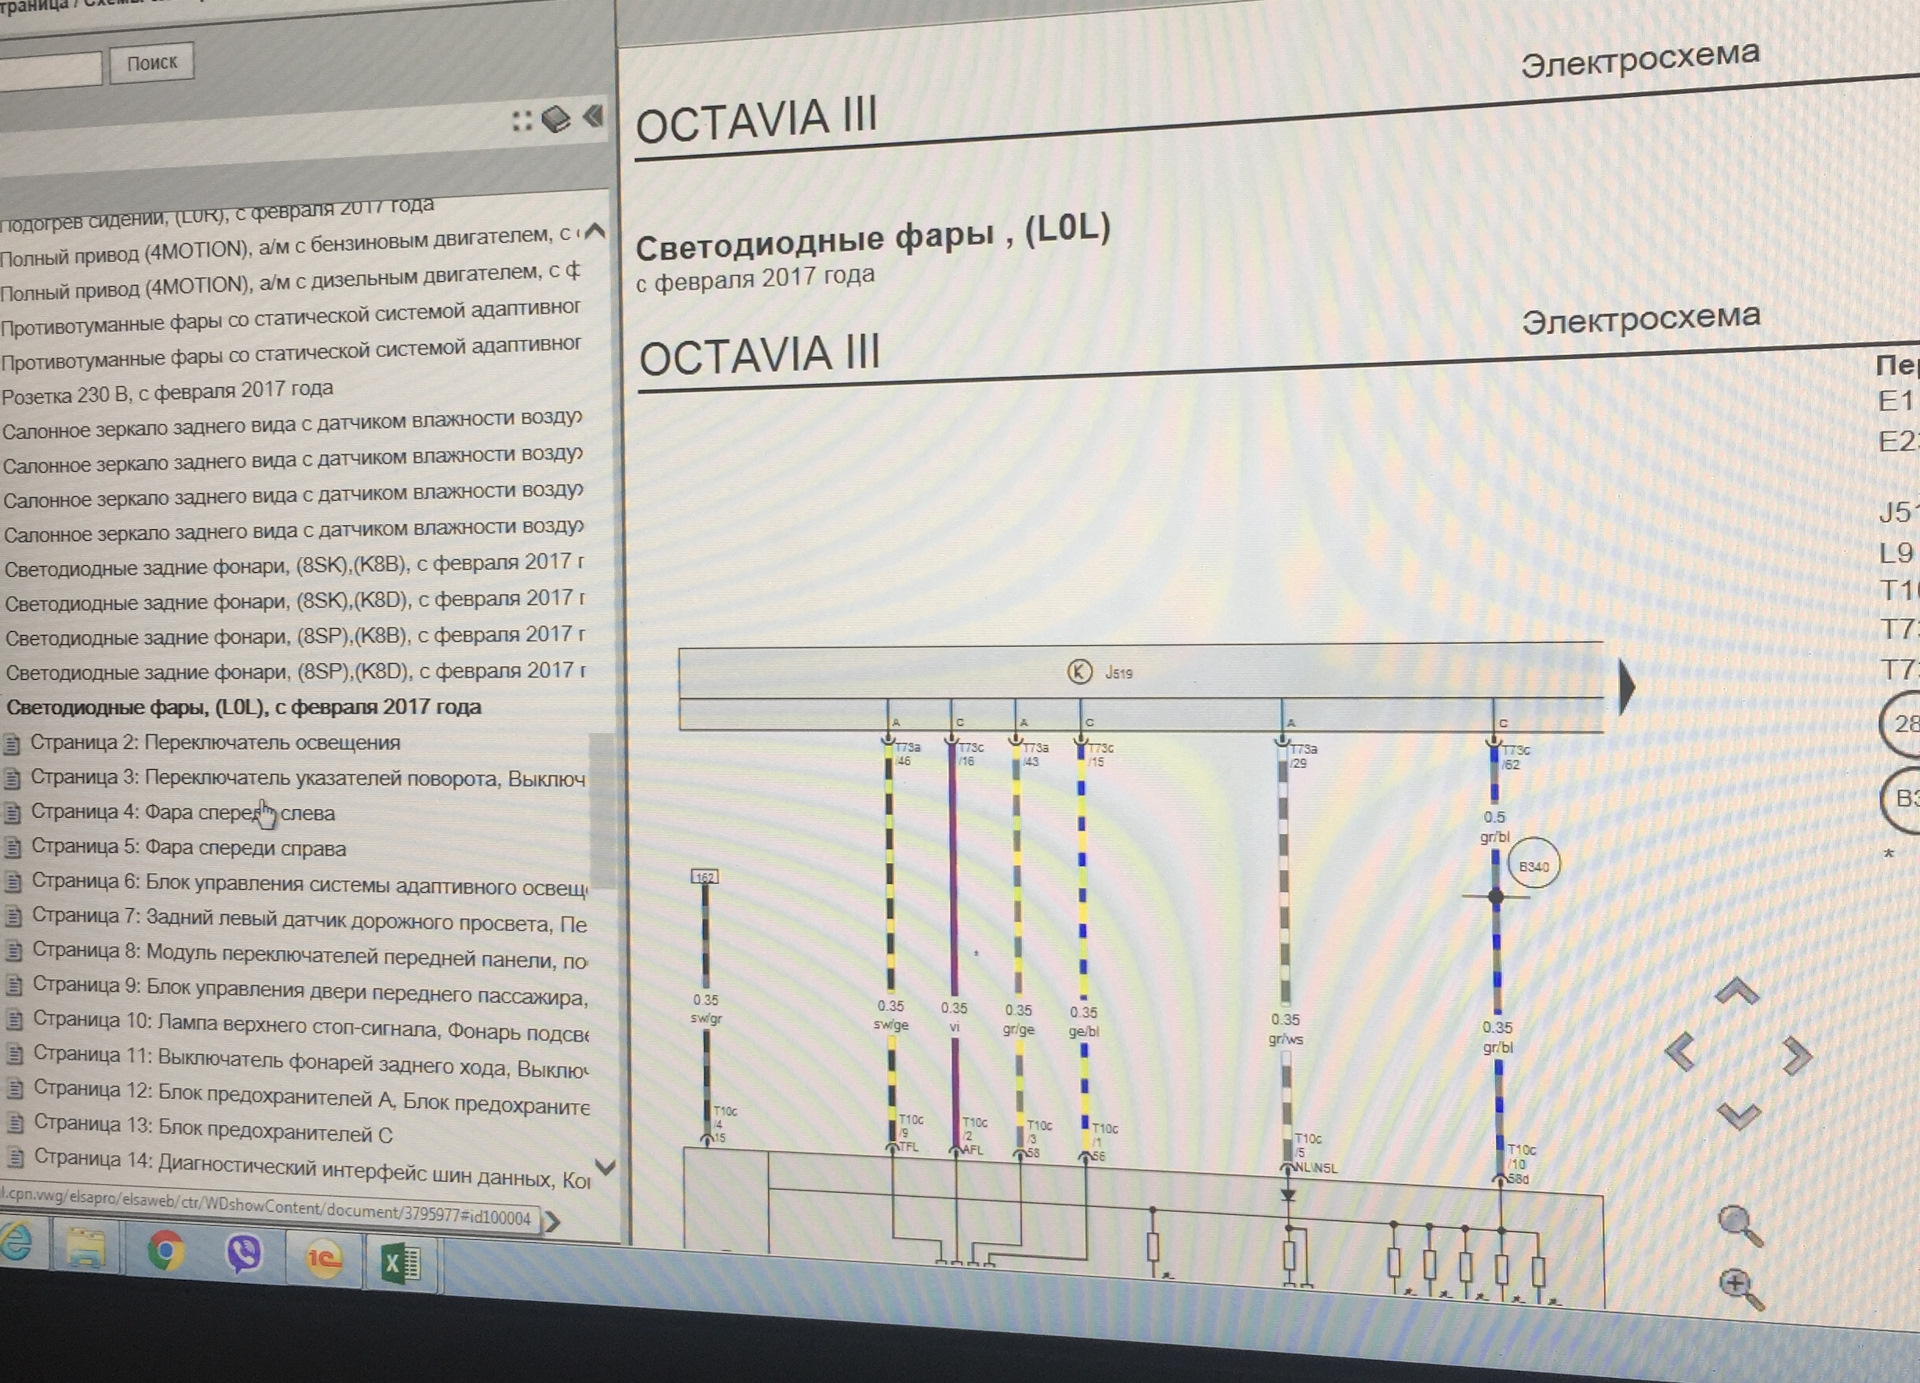
Task: Open Светодиодные задние фонари (8SP),(K8D) entry
Action: 296,671
